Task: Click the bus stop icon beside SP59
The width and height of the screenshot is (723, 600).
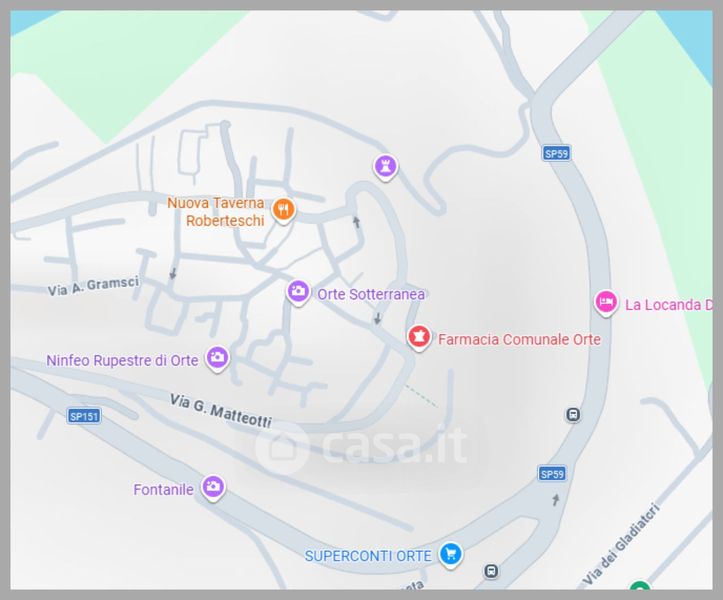Action: (573, 415)
